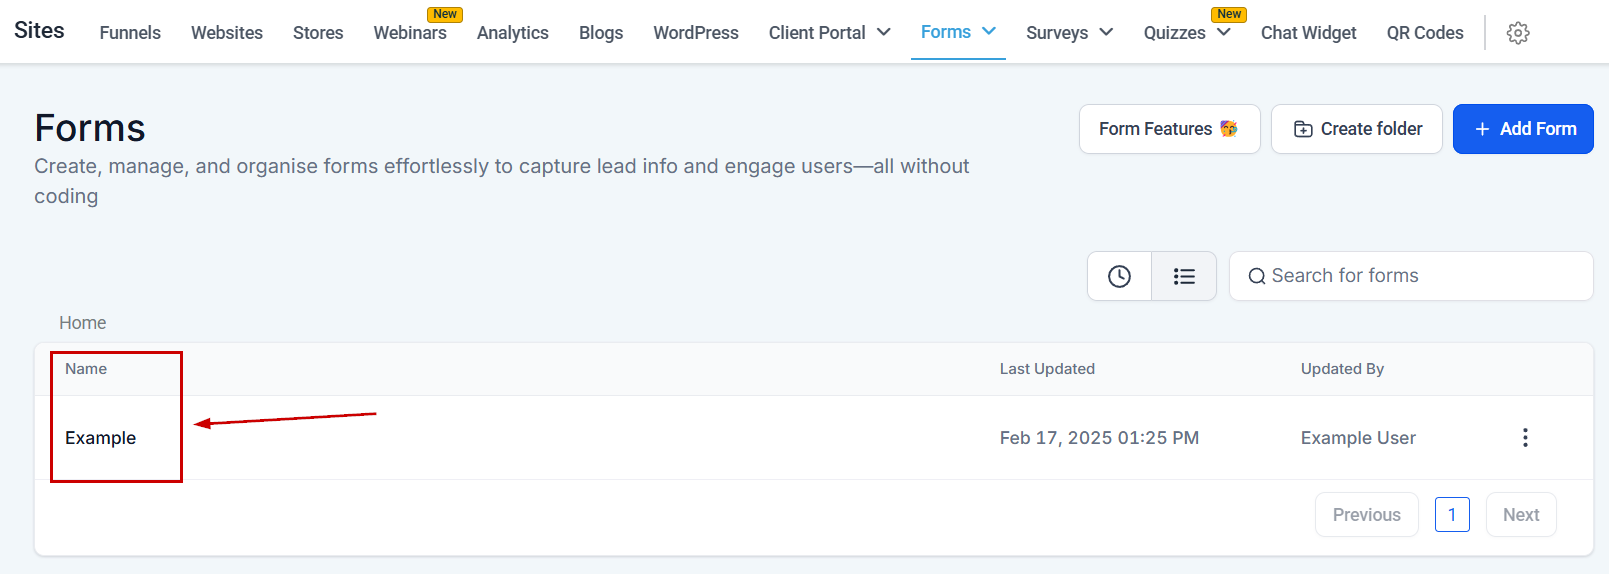Viewport: 1609px width, 574px height.
Task: Go to the Funnels tab
Action: tap(130, 33)
